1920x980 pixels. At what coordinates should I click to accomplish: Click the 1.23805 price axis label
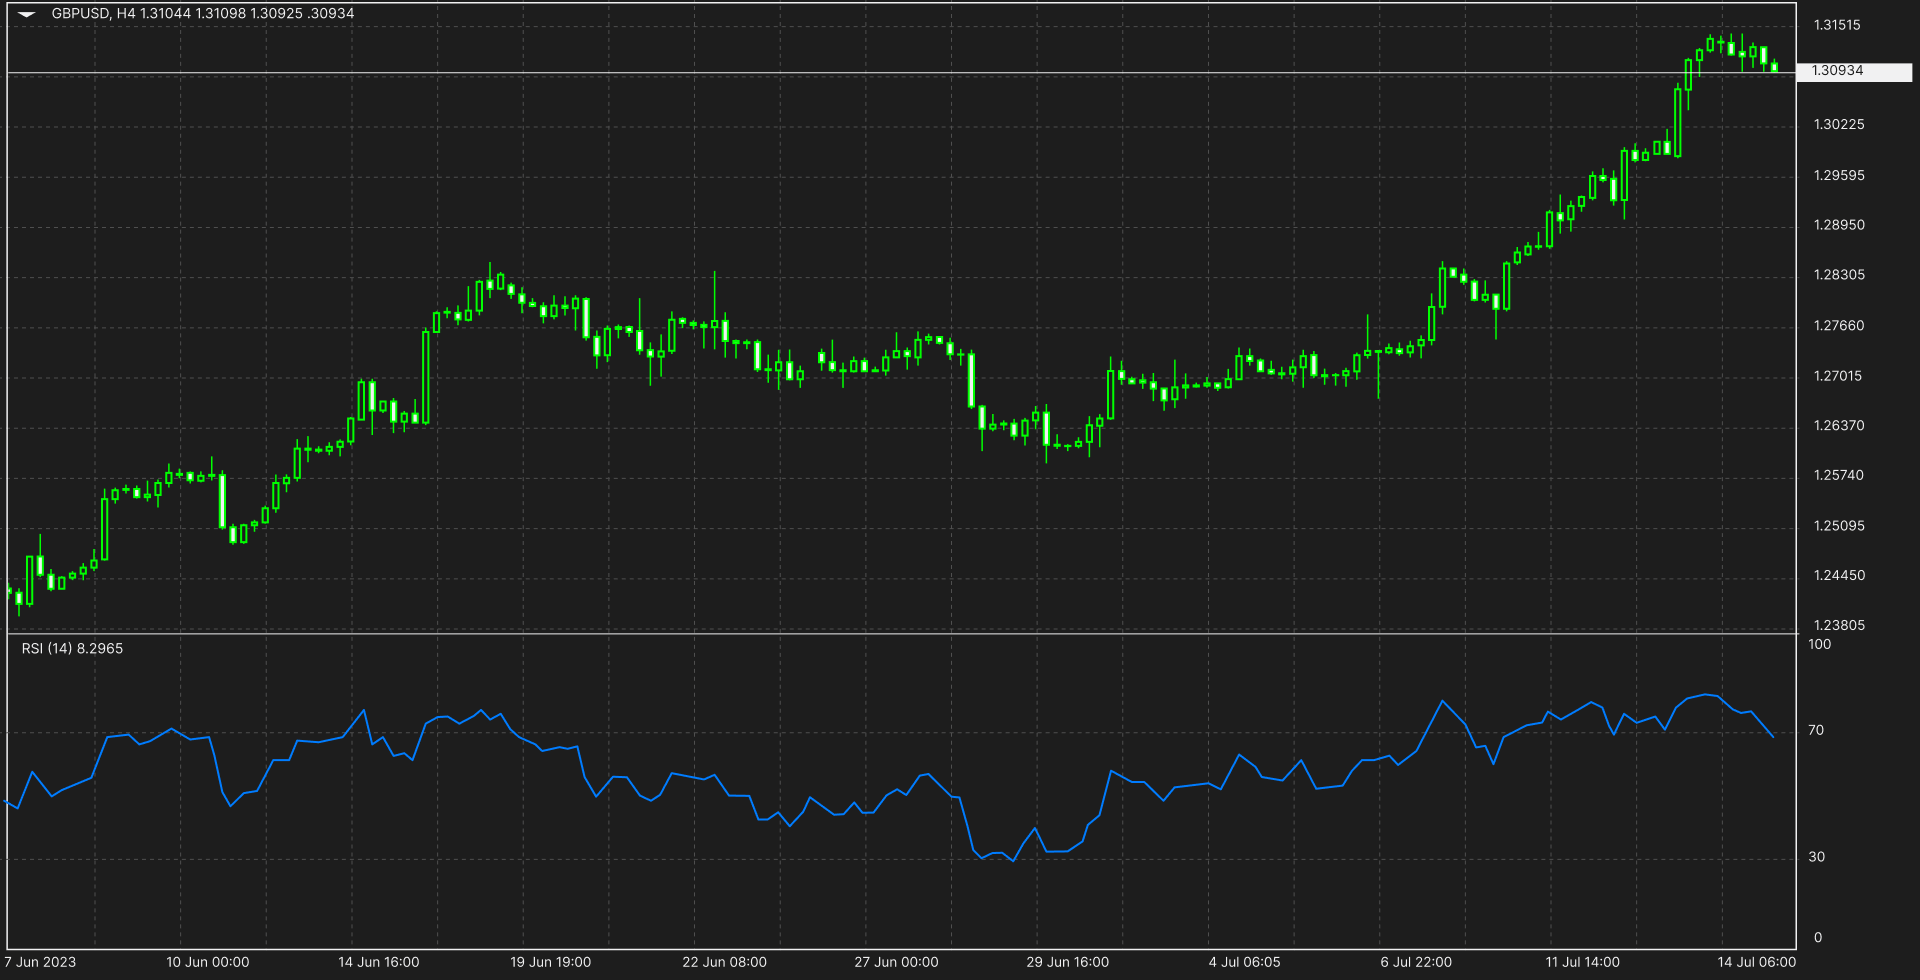[1839, 625]
